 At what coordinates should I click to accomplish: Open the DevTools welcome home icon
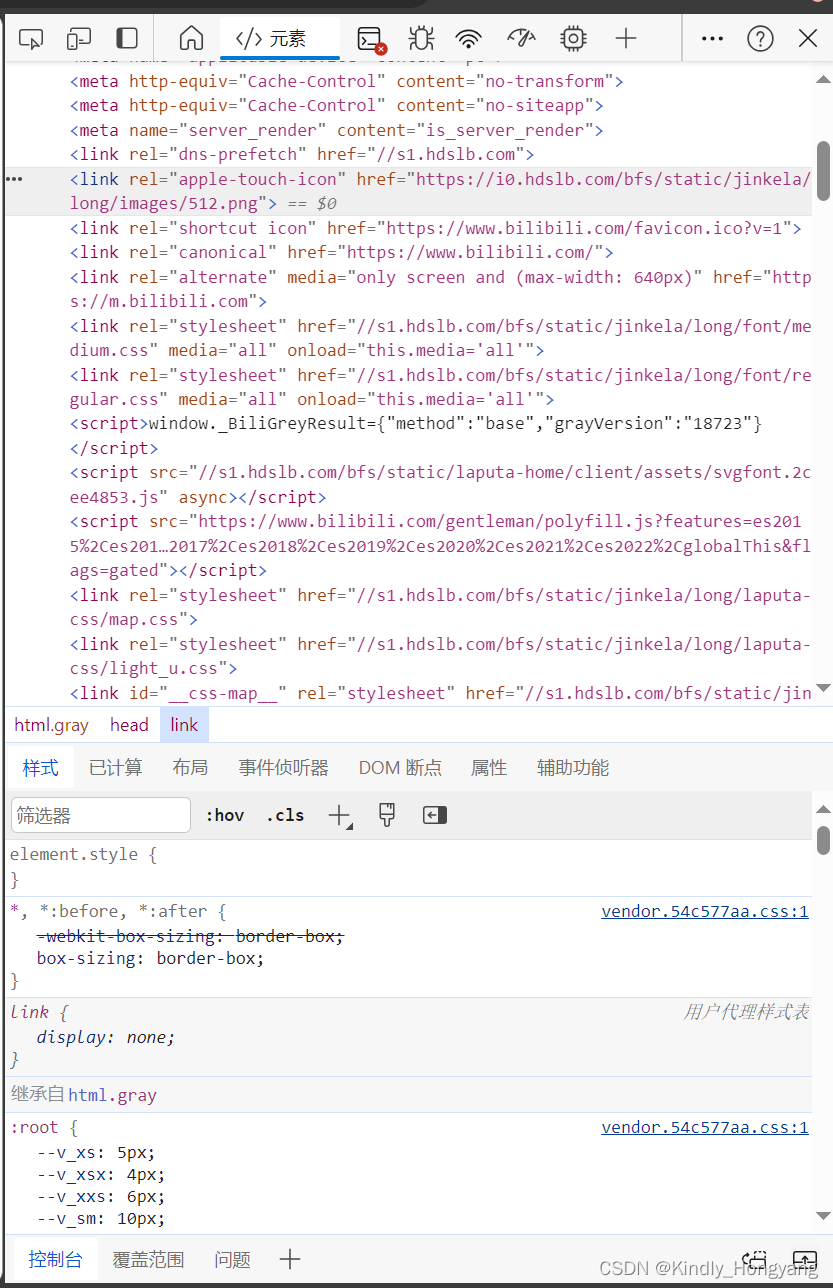(x=191, y=39)
